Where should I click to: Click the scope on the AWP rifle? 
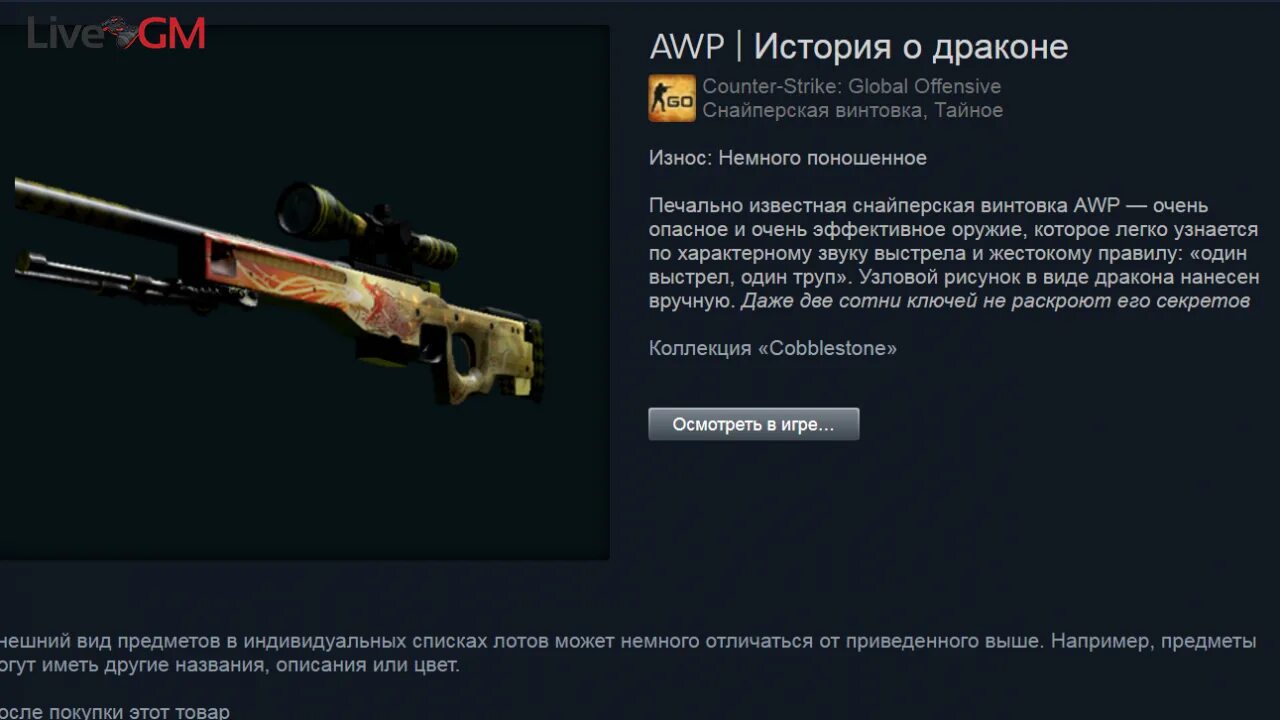(366, 222)
